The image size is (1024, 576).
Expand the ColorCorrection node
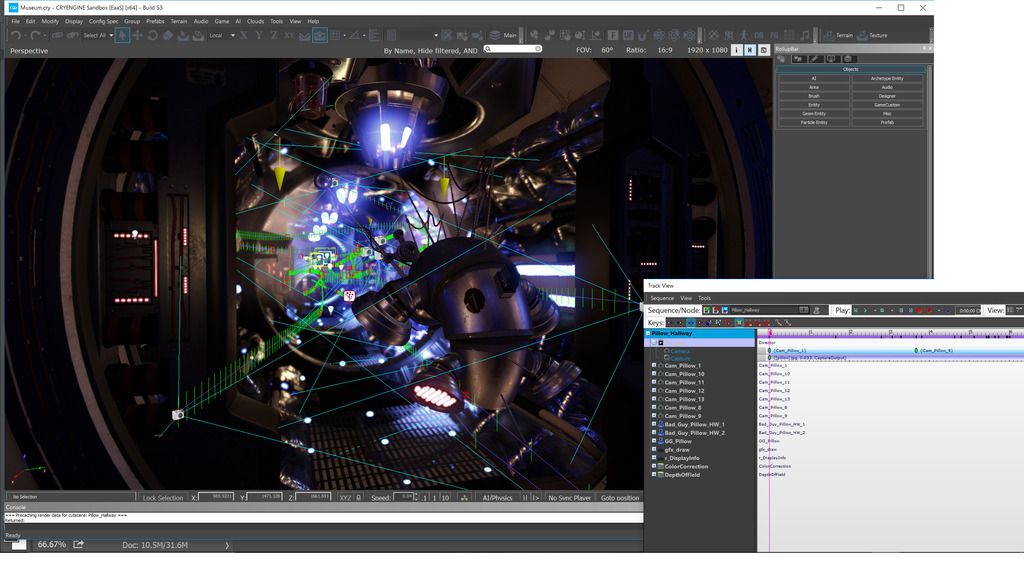[654, 466]
